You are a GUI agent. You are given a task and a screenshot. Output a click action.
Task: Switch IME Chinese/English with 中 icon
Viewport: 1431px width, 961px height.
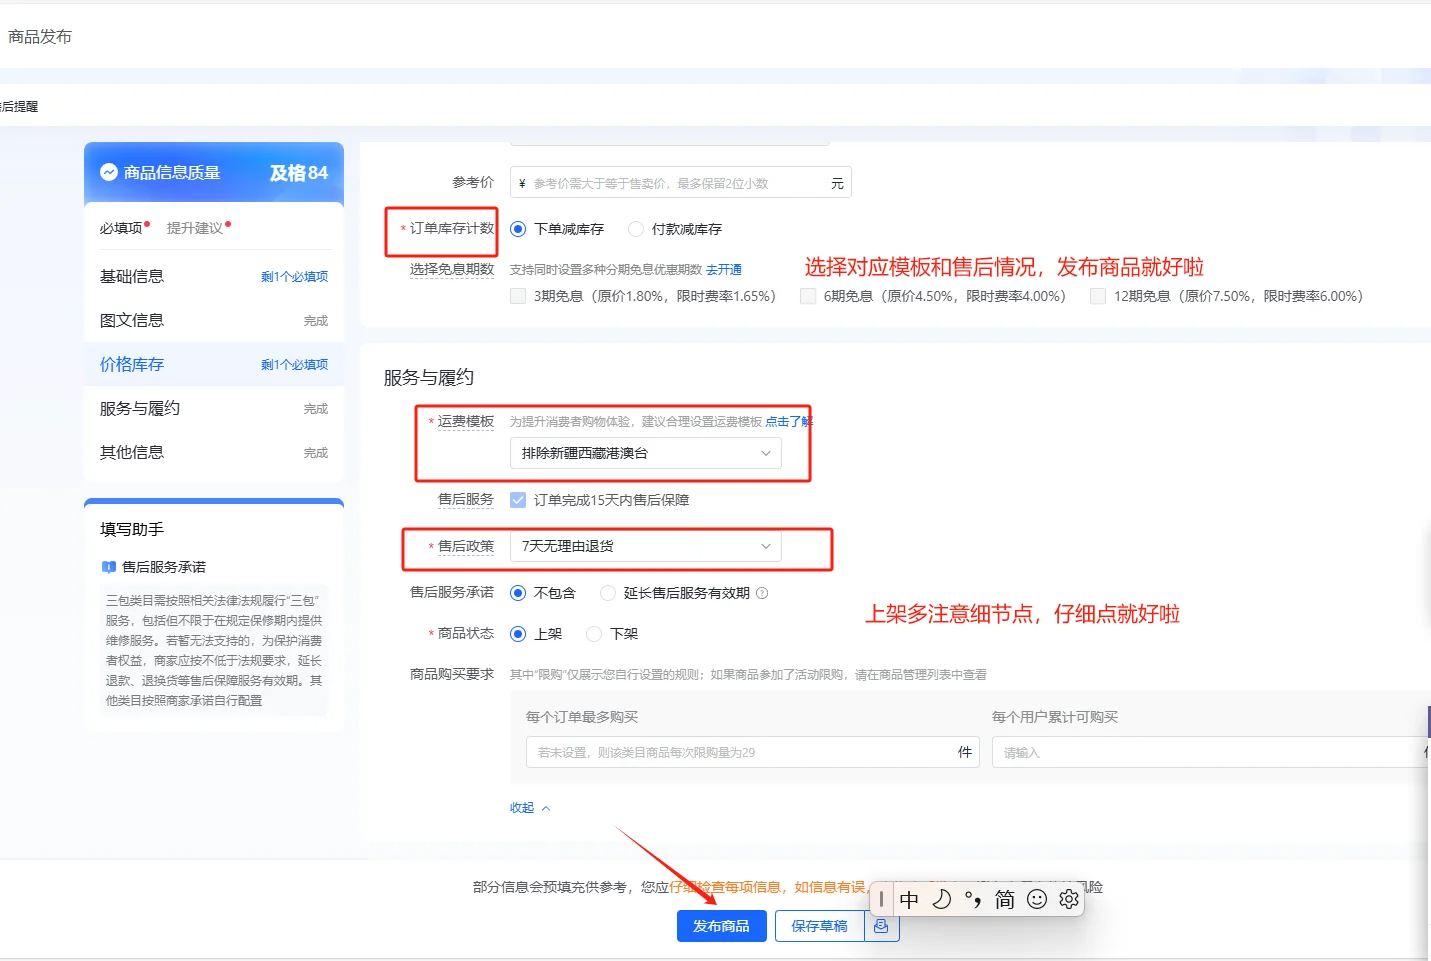coord(909,899)
